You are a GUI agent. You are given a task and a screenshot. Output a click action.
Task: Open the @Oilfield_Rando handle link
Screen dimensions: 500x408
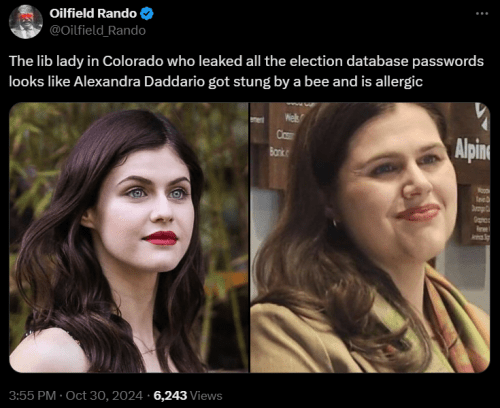pyautogui.click(x=97, y=31)
